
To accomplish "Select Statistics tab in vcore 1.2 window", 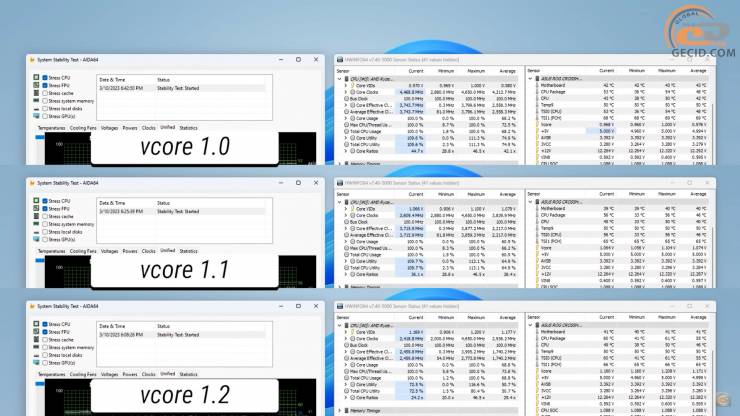I will 188,374.
